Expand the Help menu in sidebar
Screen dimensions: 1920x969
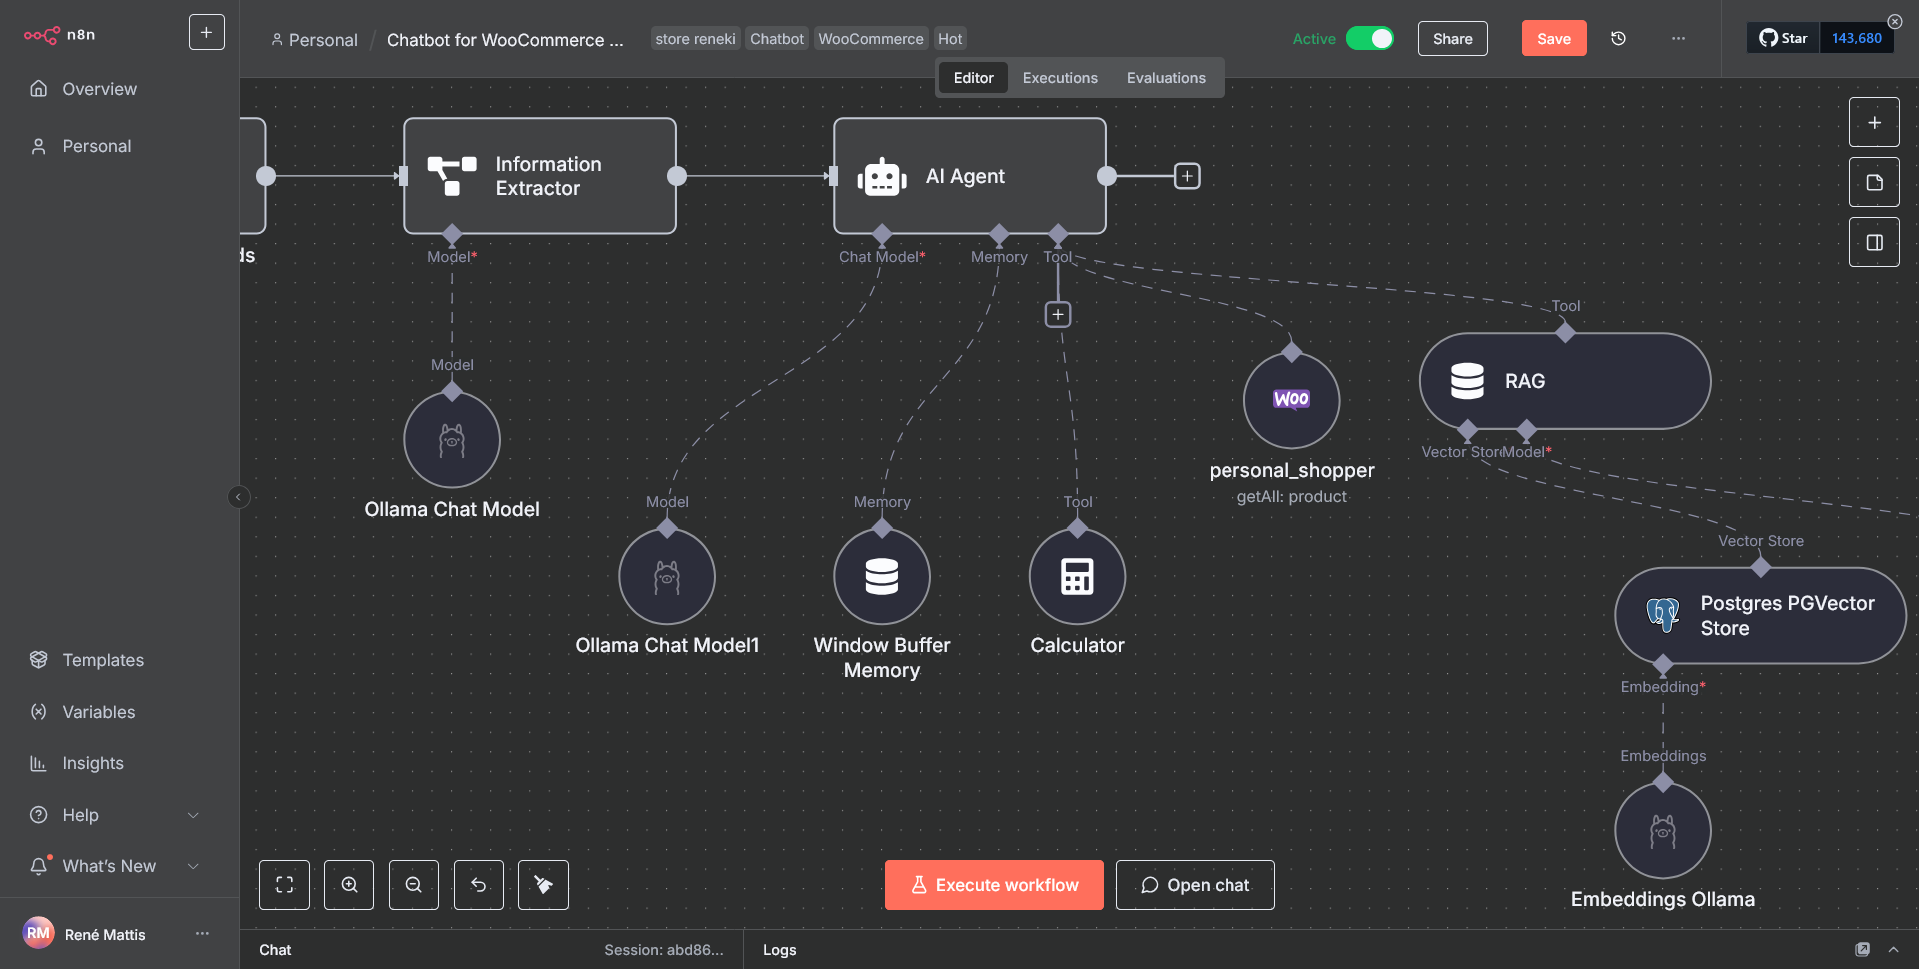click(x=193, y=815)
